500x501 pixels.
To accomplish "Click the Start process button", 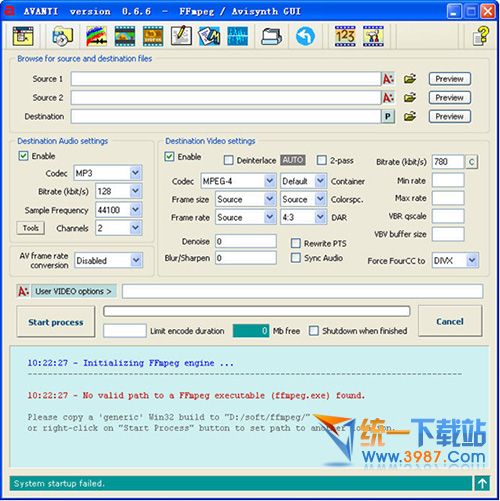I will click(x=56, y=322).
